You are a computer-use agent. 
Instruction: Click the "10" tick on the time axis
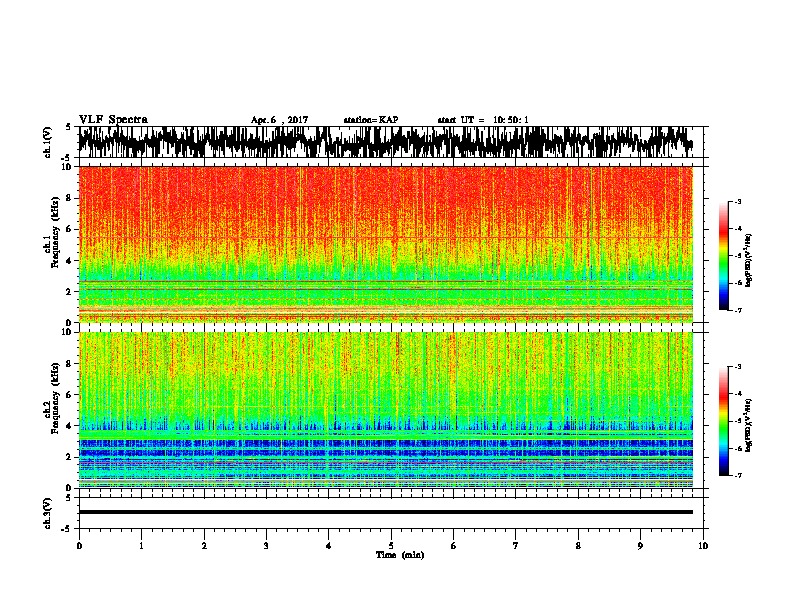pos(703,545)
